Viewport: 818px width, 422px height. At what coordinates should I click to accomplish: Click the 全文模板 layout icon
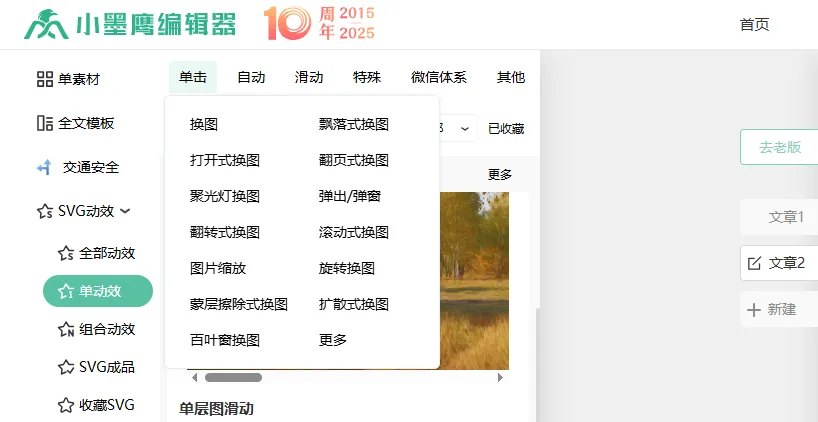45,124
